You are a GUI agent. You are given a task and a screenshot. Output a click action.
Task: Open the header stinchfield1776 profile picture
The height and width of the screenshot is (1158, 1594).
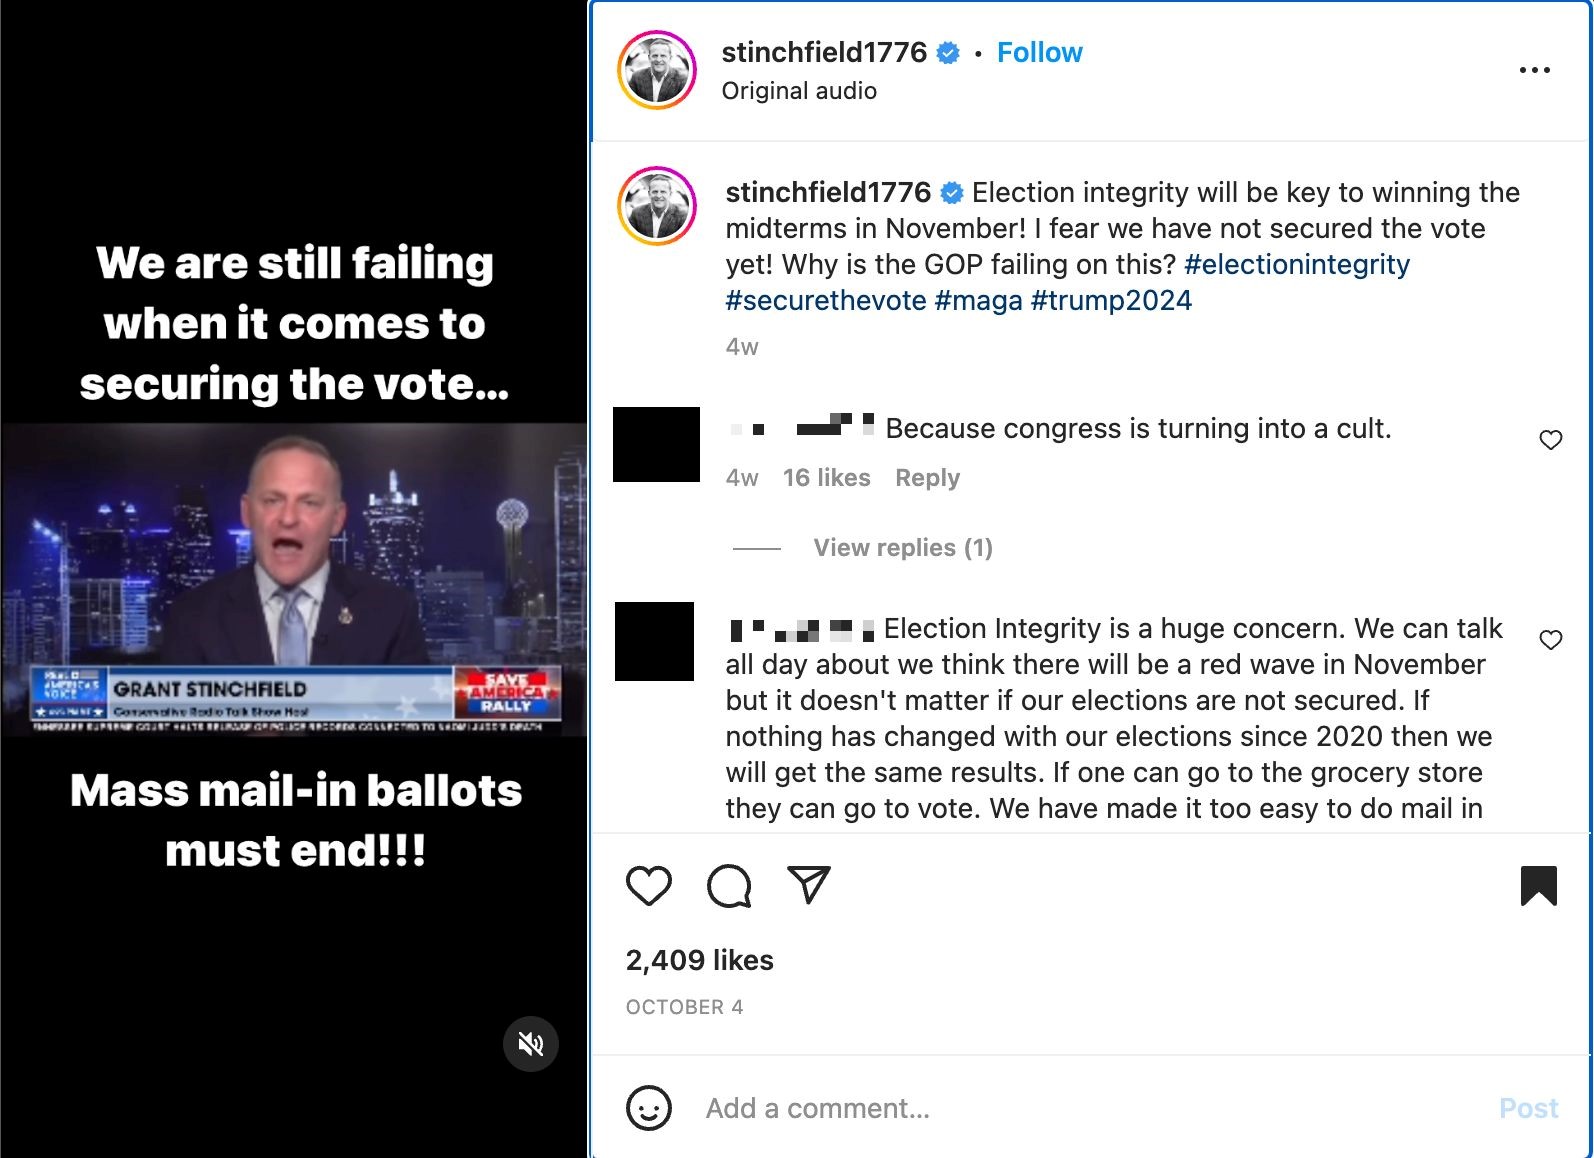coord(657,70)
